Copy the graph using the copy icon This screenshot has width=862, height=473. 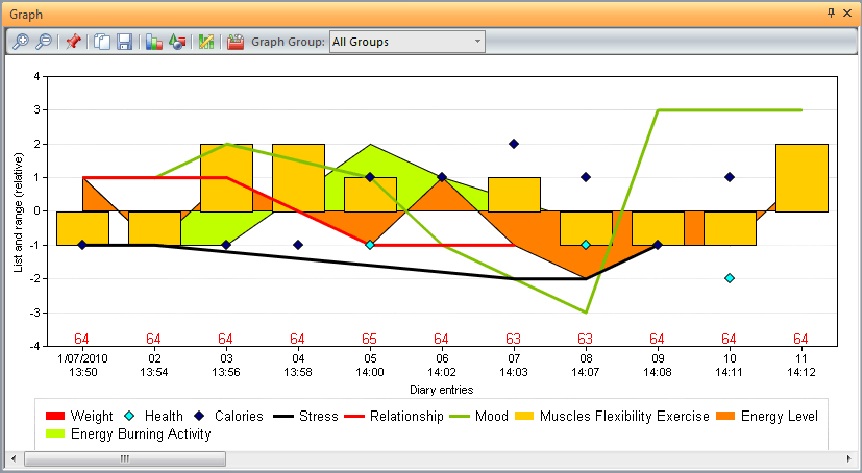[x=103, y=42]
